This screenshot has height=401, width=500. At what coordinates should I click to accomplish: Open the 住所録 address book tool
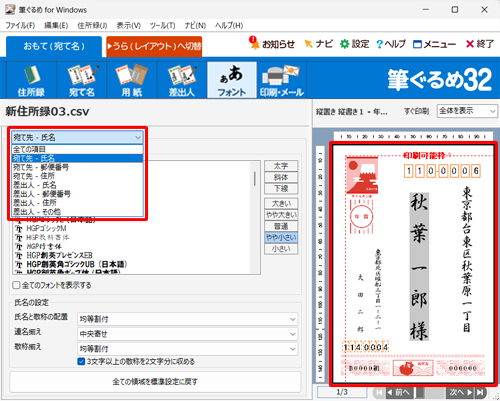31,80
